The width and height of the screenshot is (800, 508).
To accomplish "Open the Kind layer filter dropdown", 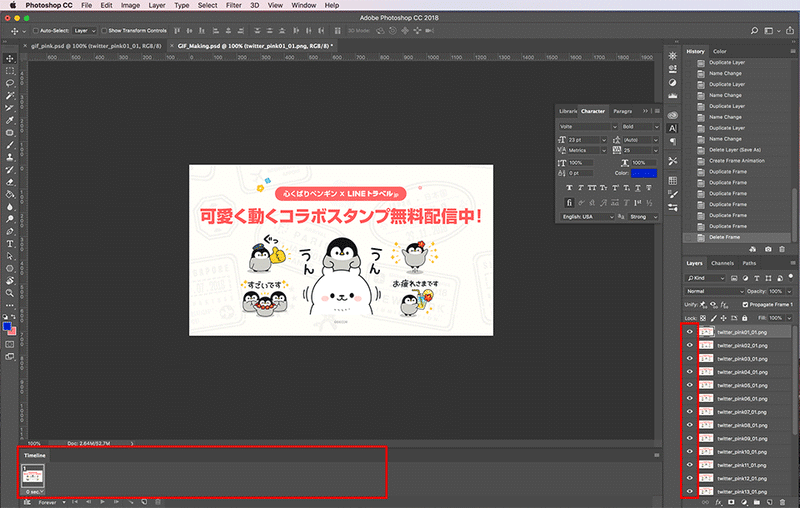I will click(x=705, y=278).
